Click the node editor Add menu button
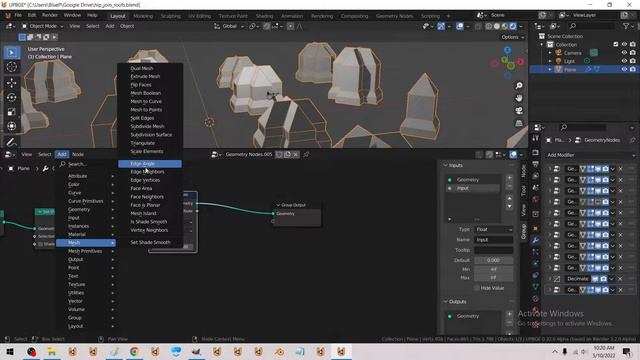 62,154
